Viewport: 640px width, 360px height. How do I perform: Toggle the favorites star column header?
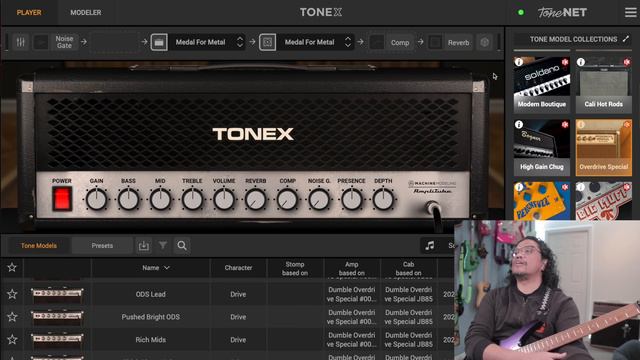pyautogui.click(x=12, y=268)
